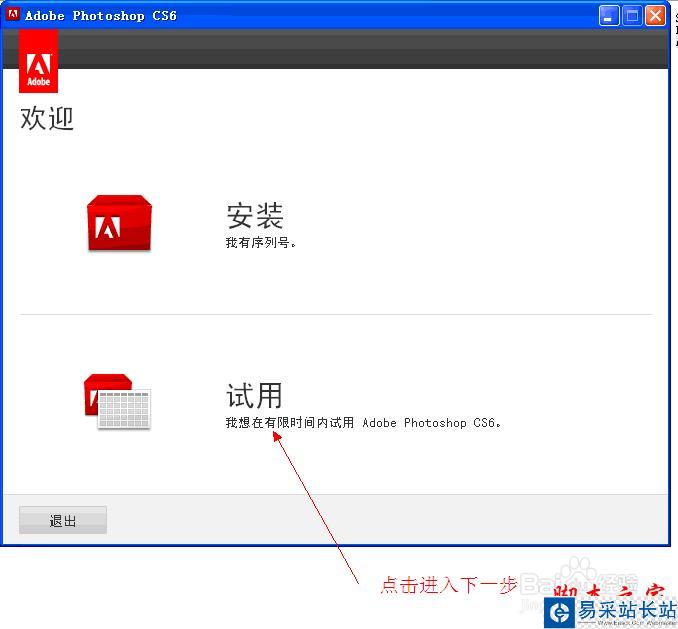Click the trial description mentioning Adobe Photoshop CS6
This screenshot has height=629, width=678.
pos(363,422)
